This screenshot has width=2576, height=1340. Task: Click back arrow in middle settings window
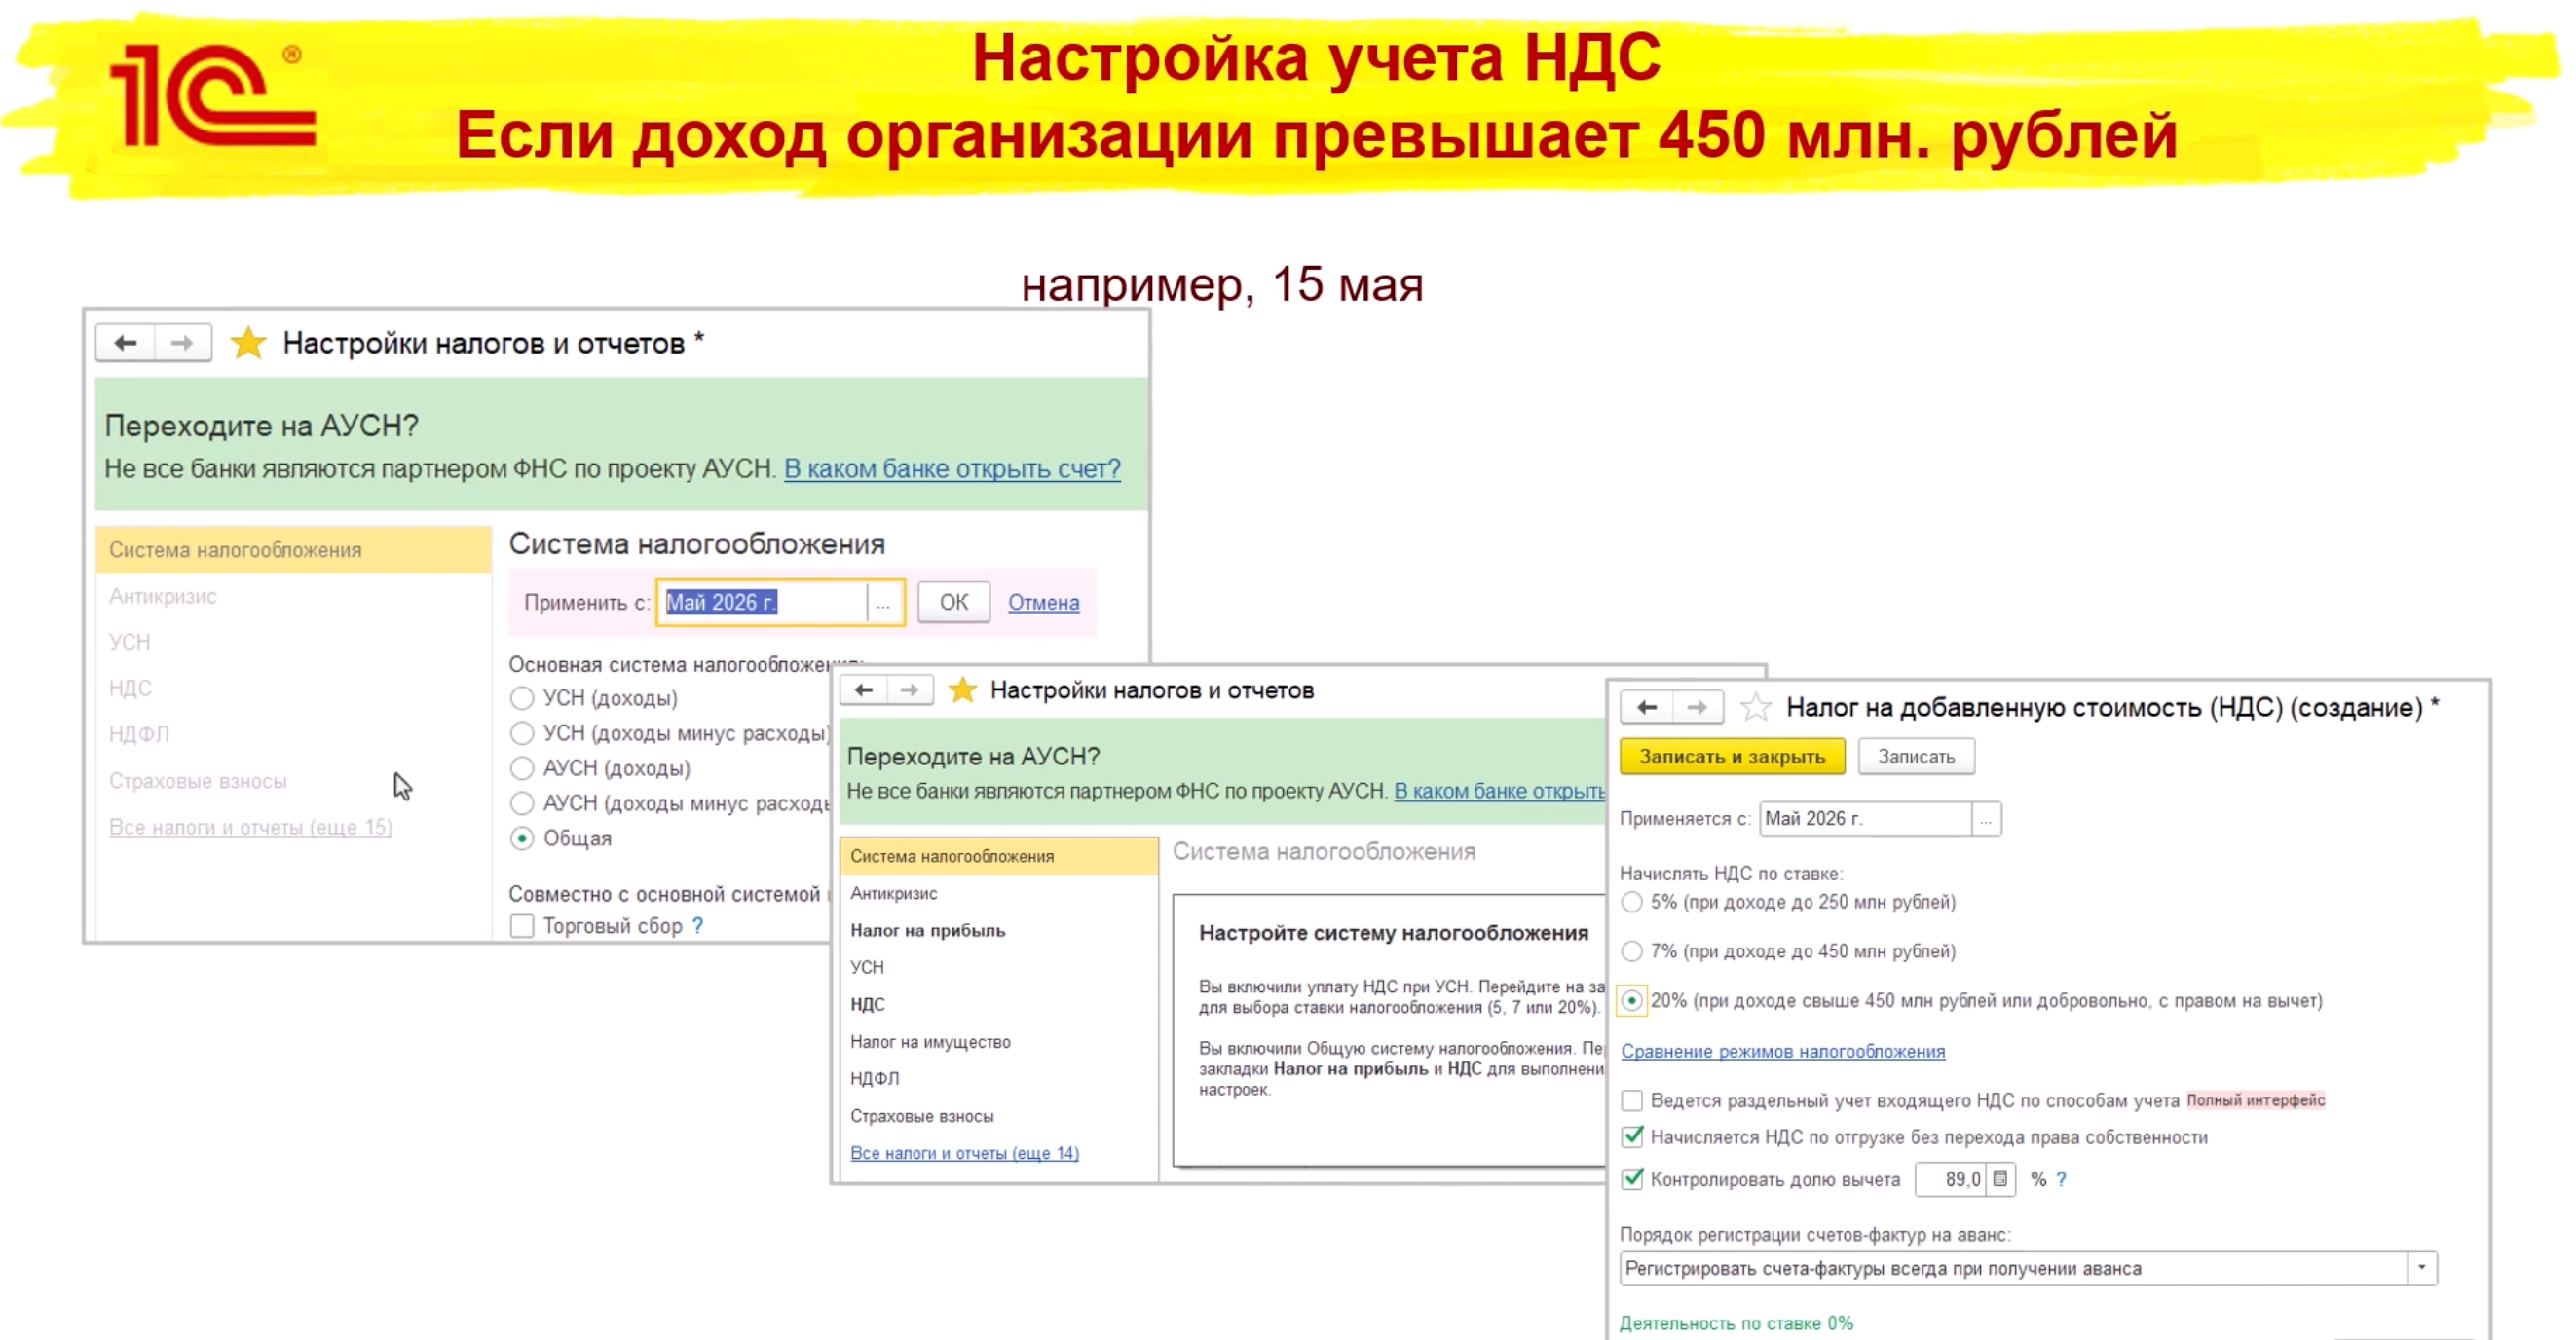pos(864,690)
